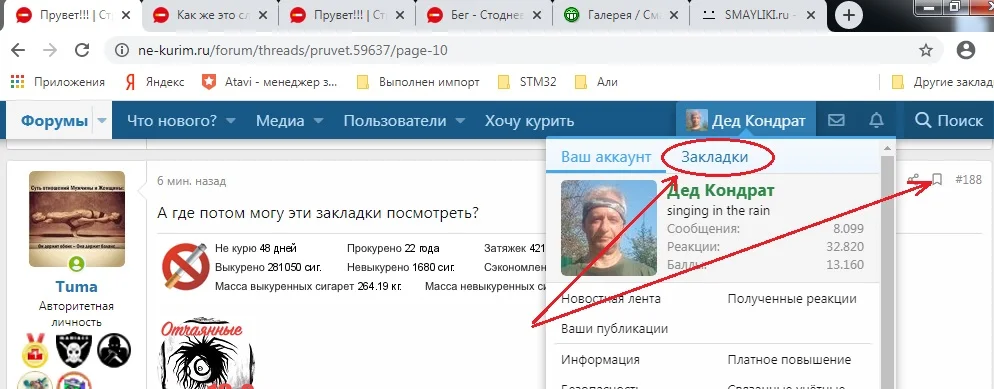Open Tuma username profile link
This screenshot has height=389, width=994.
(77, 287)
